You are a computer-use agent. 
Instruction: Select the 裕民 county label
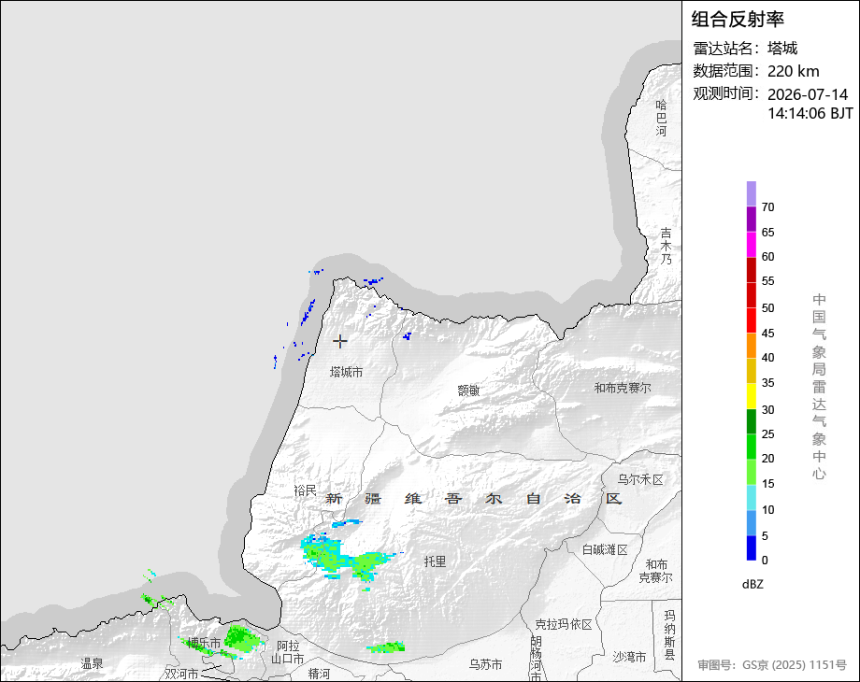point(305,490)
